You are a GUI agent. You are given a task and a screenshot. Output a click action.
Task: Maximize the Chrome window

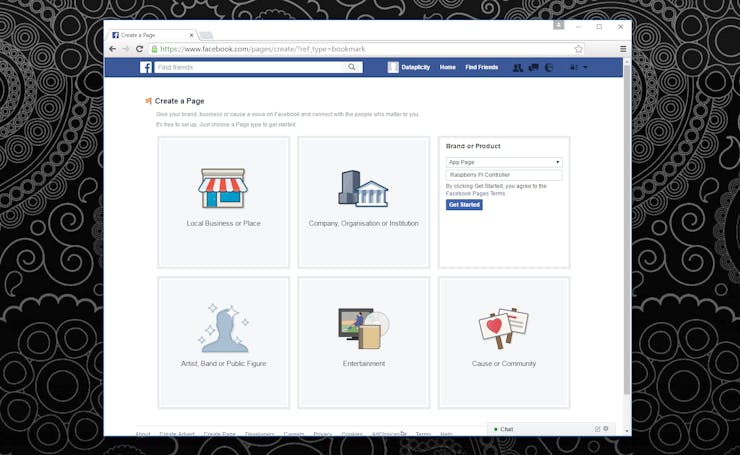(x=599, y=27)
